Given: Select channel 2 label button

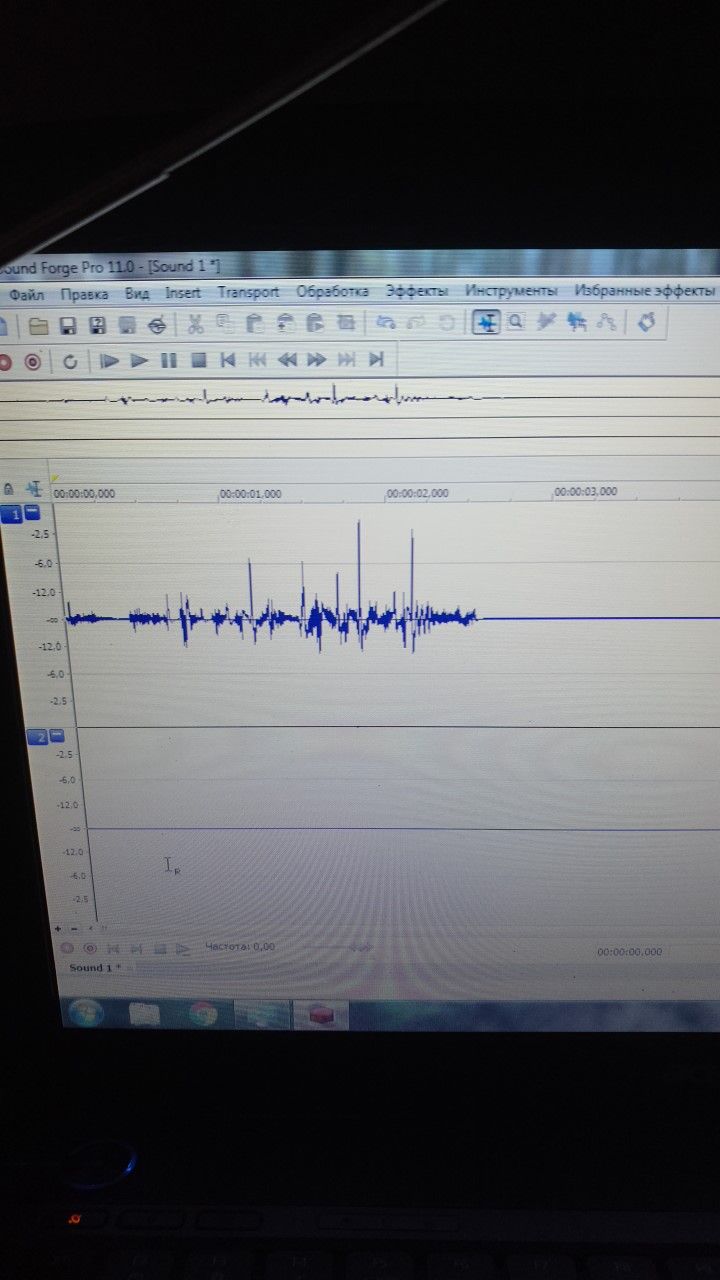Looking at the screenshot, I should (37, 737).
